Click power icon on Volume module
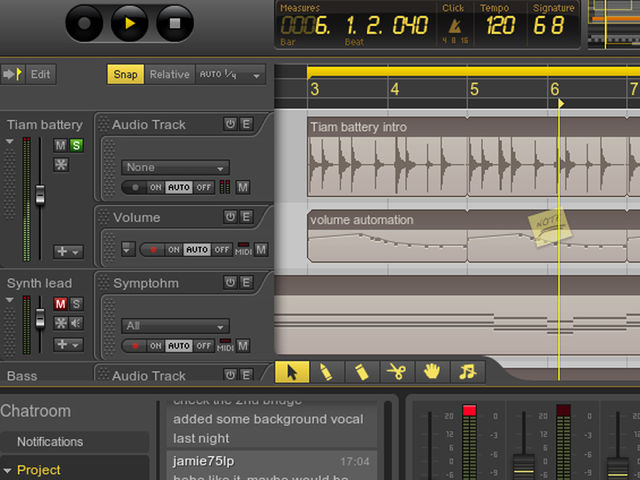 coord(230,217)
